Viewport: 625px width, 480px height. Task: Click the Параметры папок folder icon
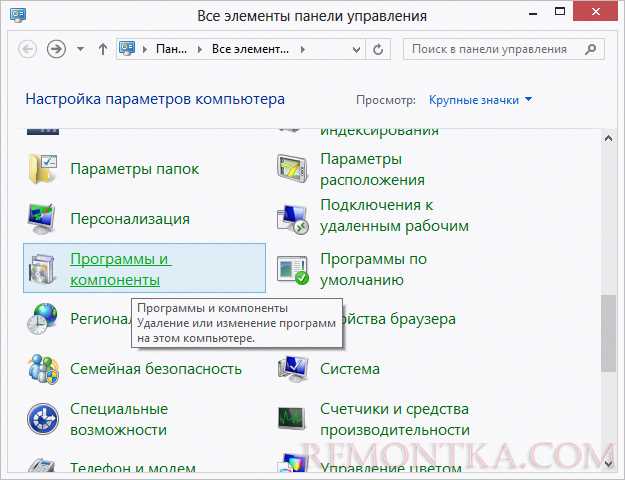click(43, 169)
